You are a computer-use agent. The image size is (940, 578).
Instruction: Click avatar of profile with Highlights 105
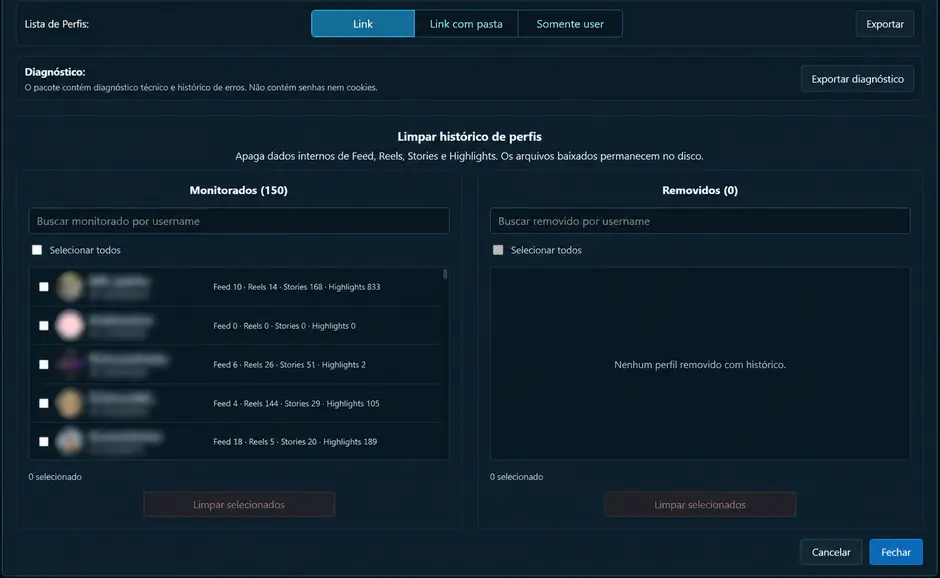70,403
